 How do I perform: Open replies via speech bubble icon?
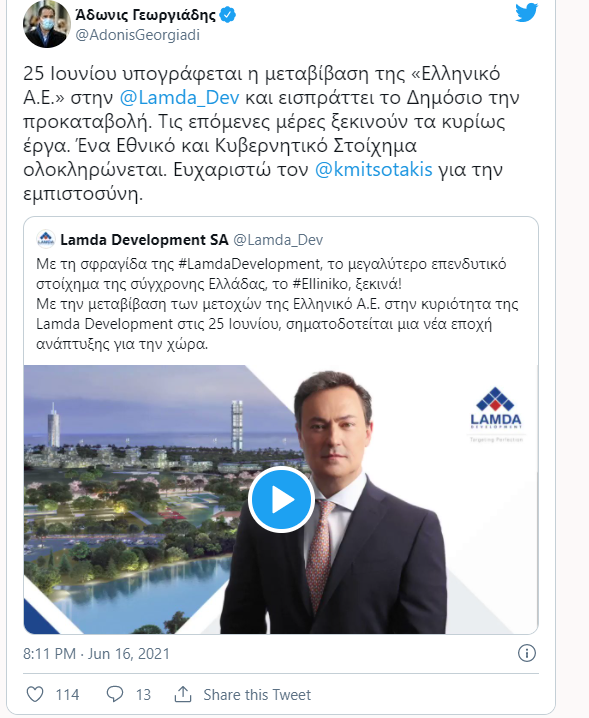coord(115,694)
